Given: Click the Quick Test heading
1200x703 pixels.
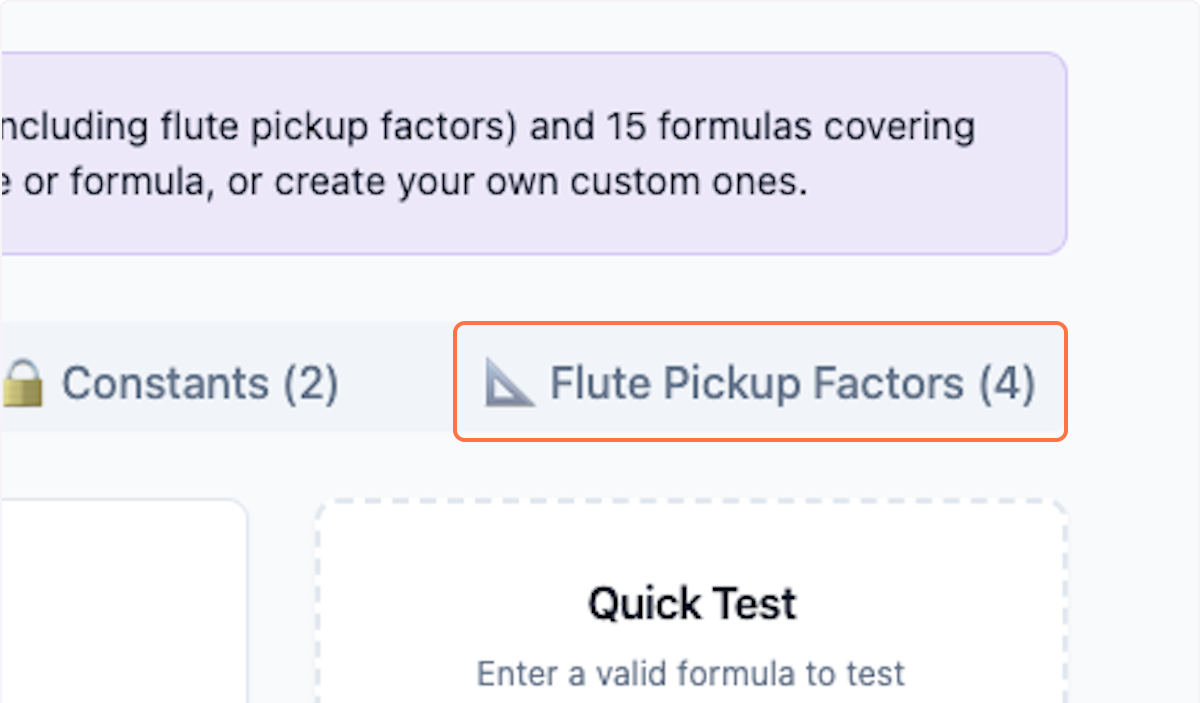Looking at the screenshot, I should [692, 602].
